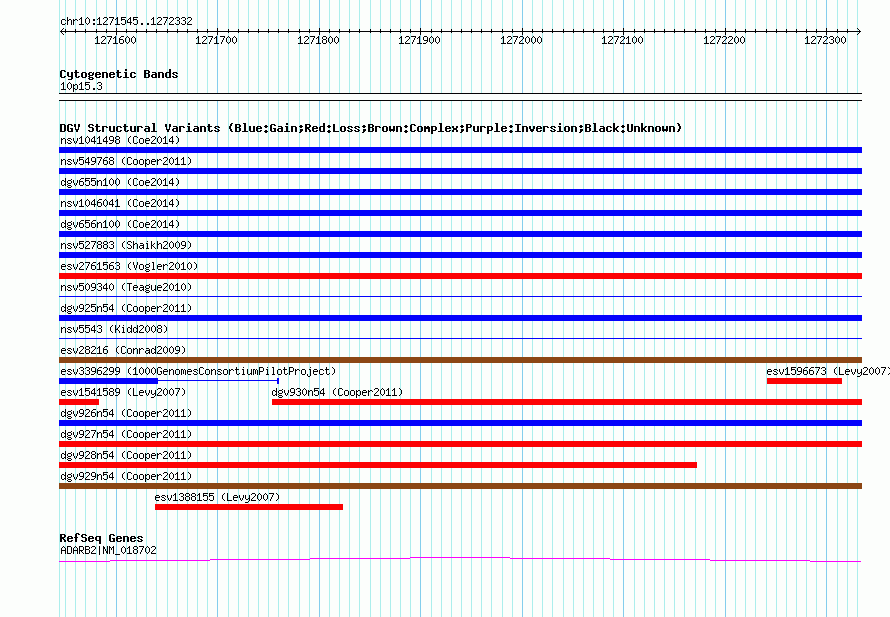The image size is (890, 617).
Task: Click the nsv1041498 (Coe2014) variant label
Action: point(120,140)
